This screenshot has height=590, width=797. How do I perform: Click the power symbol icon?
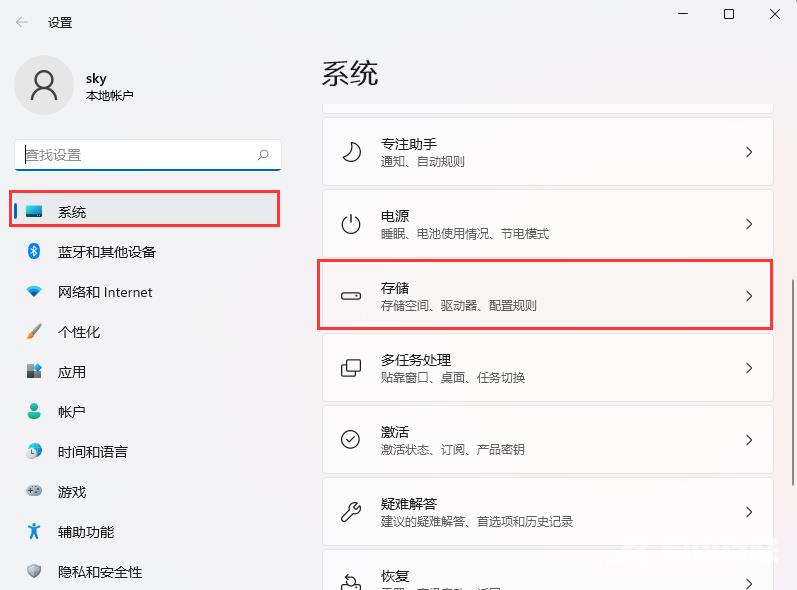tap(351, 224)
